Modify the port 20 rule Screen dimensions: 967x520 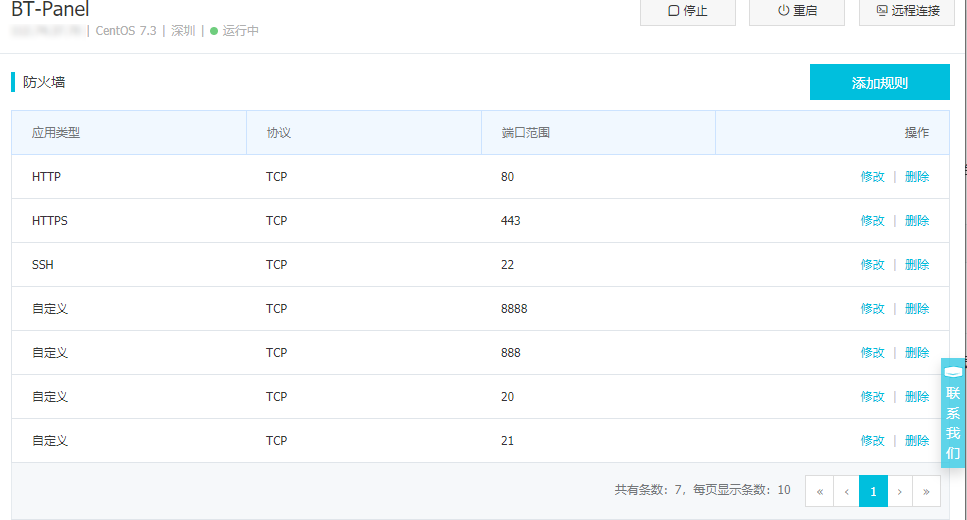[872, 397]
